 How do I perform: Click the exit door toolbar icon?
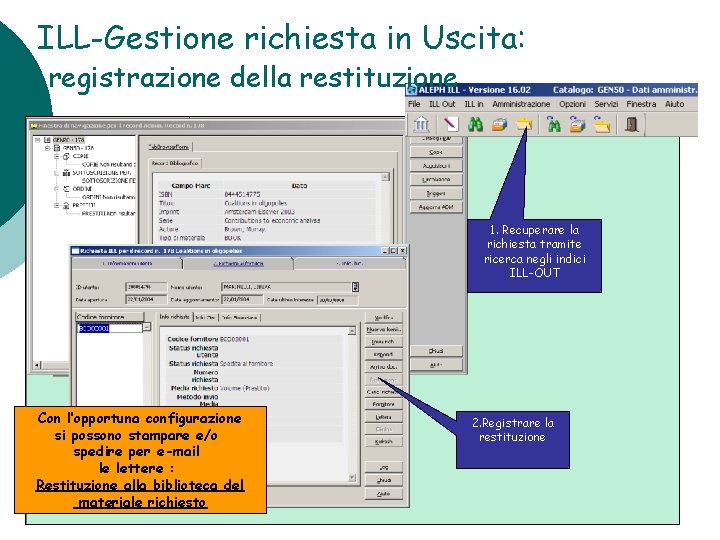(632, 124)
